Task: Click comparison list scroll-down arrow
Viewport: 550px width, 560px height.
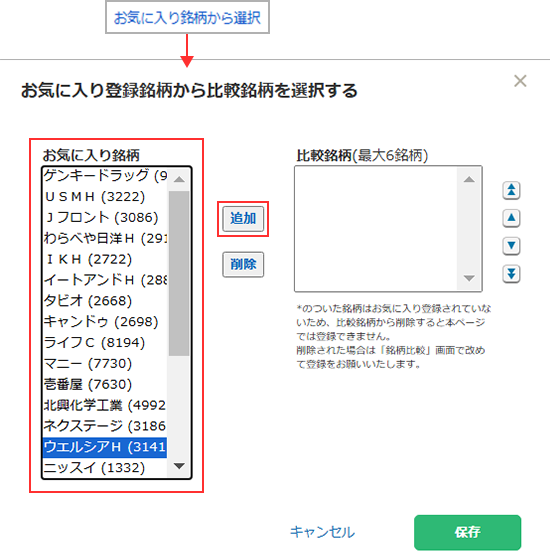Action: 469,278
